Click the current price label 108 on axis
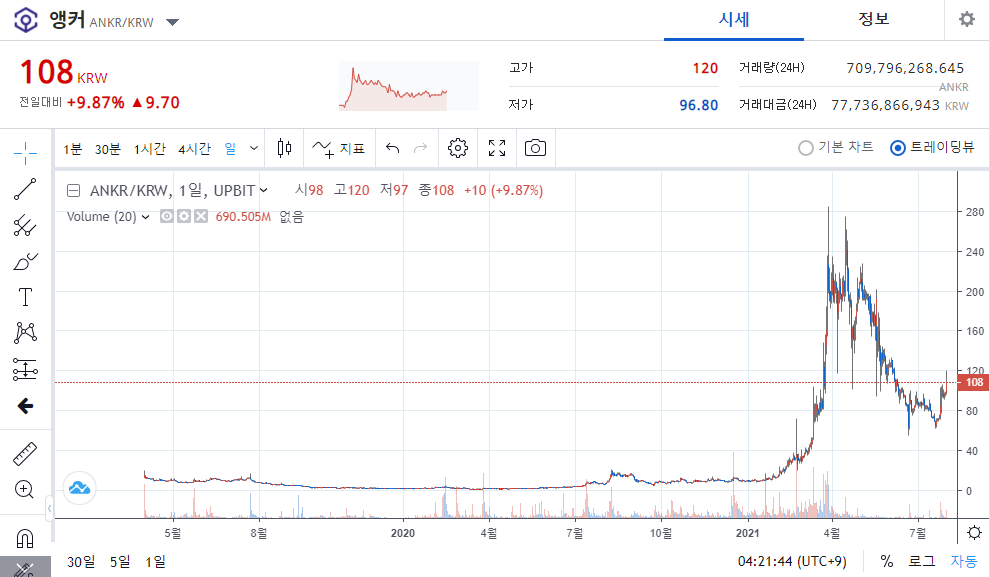This screenshot has height=577, width=990. tap(974, 382)
